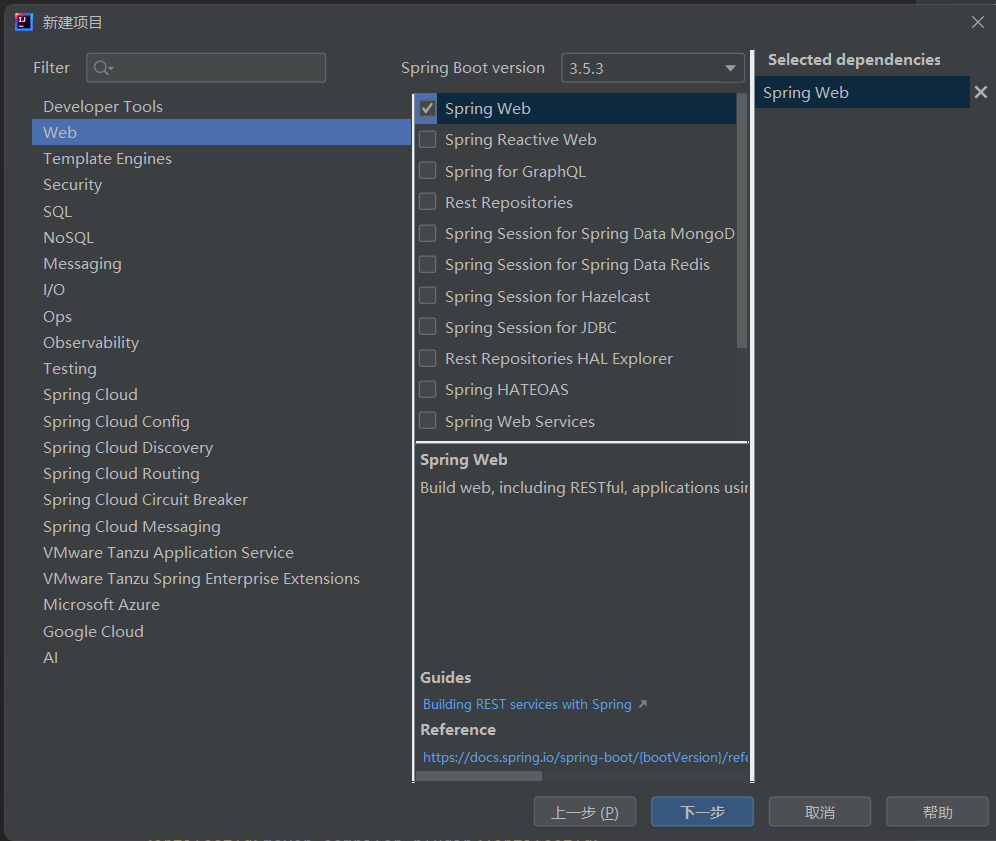Select the Spring Cloud category
This screenshot has width=996, height=841.
222,394
